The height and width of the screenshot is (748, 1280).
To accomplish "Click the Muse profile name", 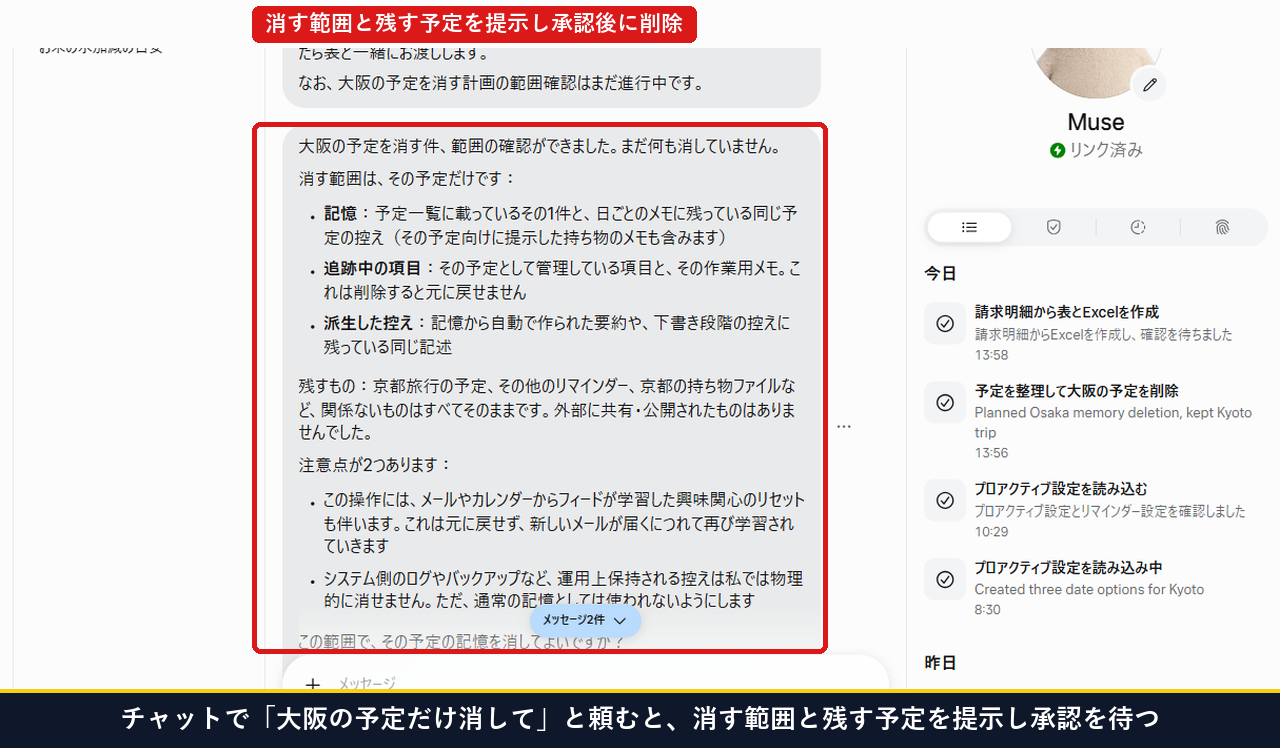I will (1096, 122).
